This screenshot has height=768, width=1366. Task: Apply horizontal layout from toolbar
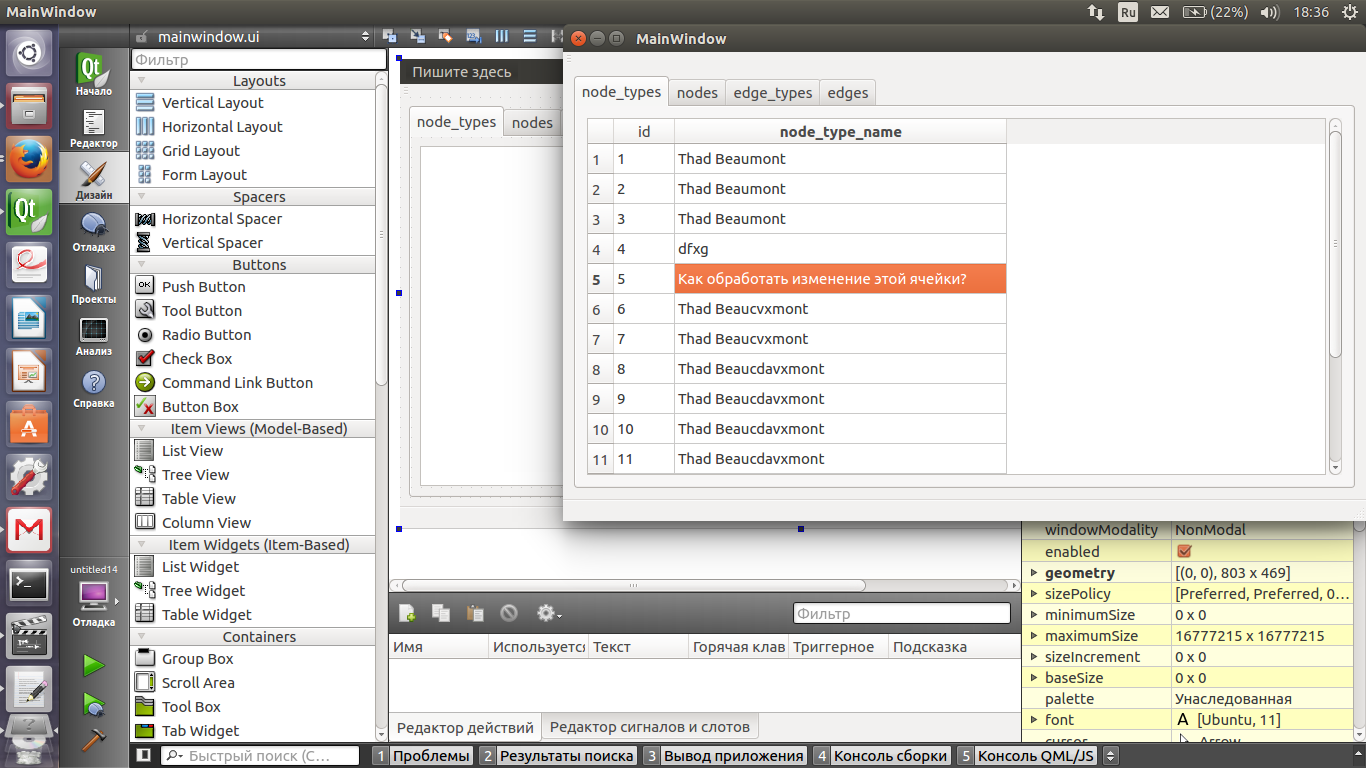[x=502, y=36]
